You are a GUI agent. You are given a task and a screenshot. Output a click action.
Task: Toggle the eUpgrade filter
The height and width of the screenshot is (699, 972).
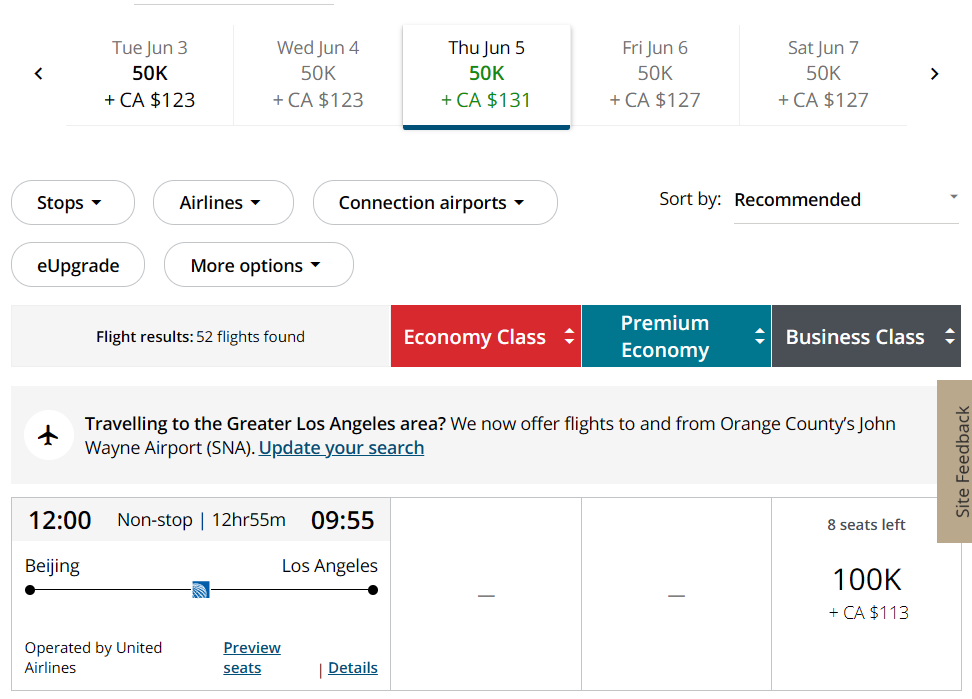[x=78, y=265]
